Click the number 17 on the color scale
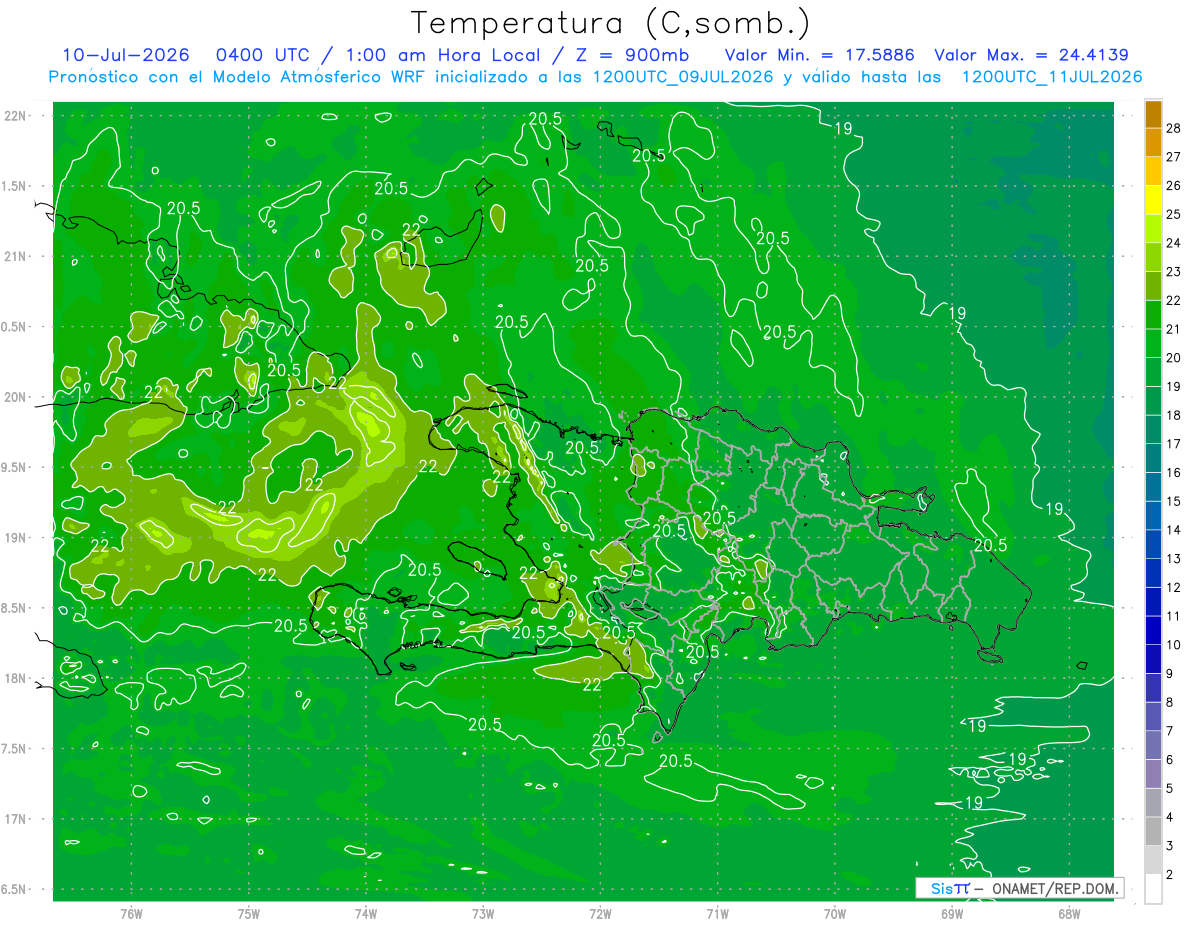The width and height of the screenshot is (1200, 927). (x=1174, y=444)
